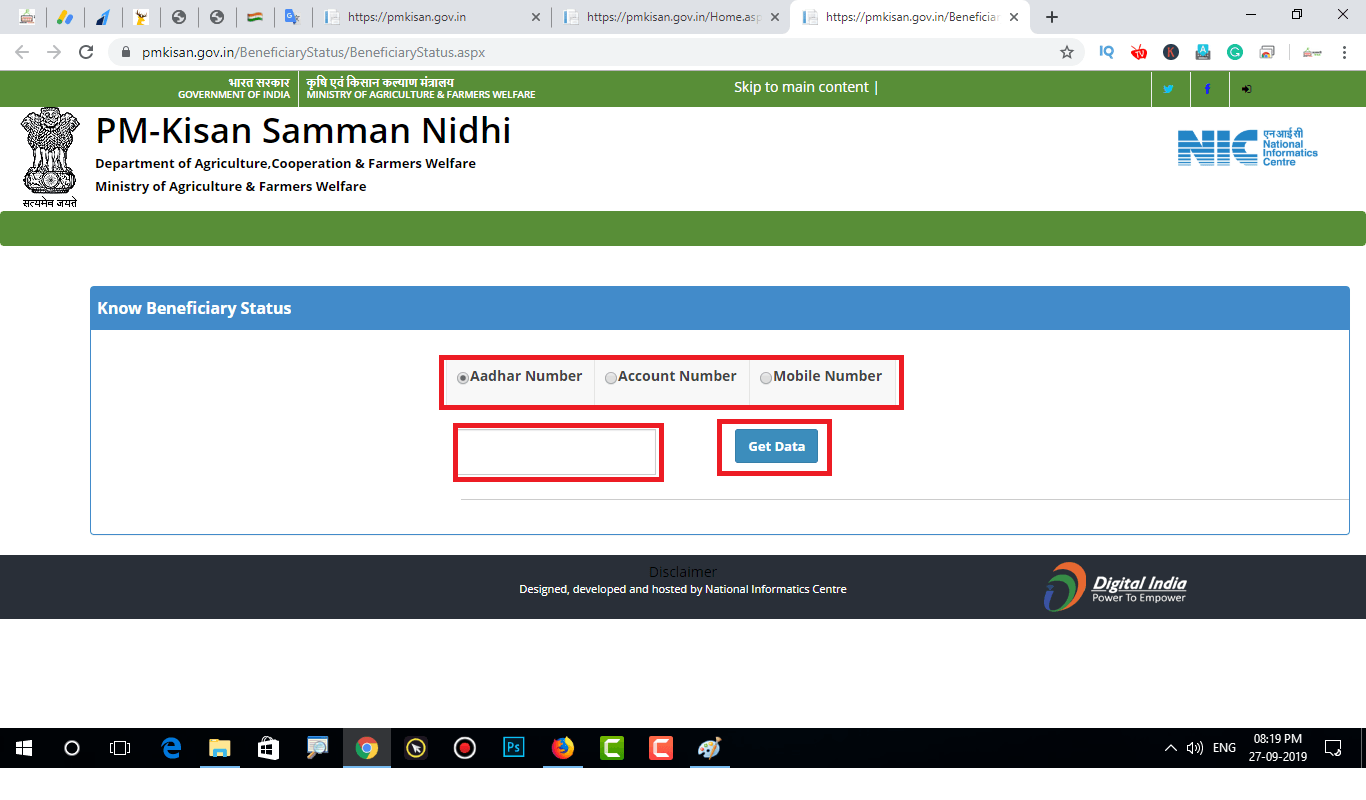Go back with the browser back arrow
The height and width of the screenshot is (800, 1366).
click(22, 52)
